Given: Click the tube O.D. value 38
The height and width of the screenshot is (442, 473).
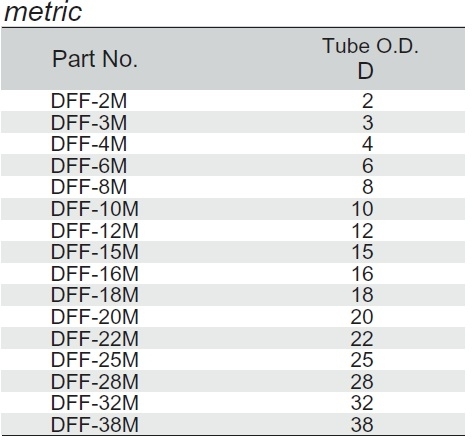Looking at the screenshot, I should tap(362, 425).
